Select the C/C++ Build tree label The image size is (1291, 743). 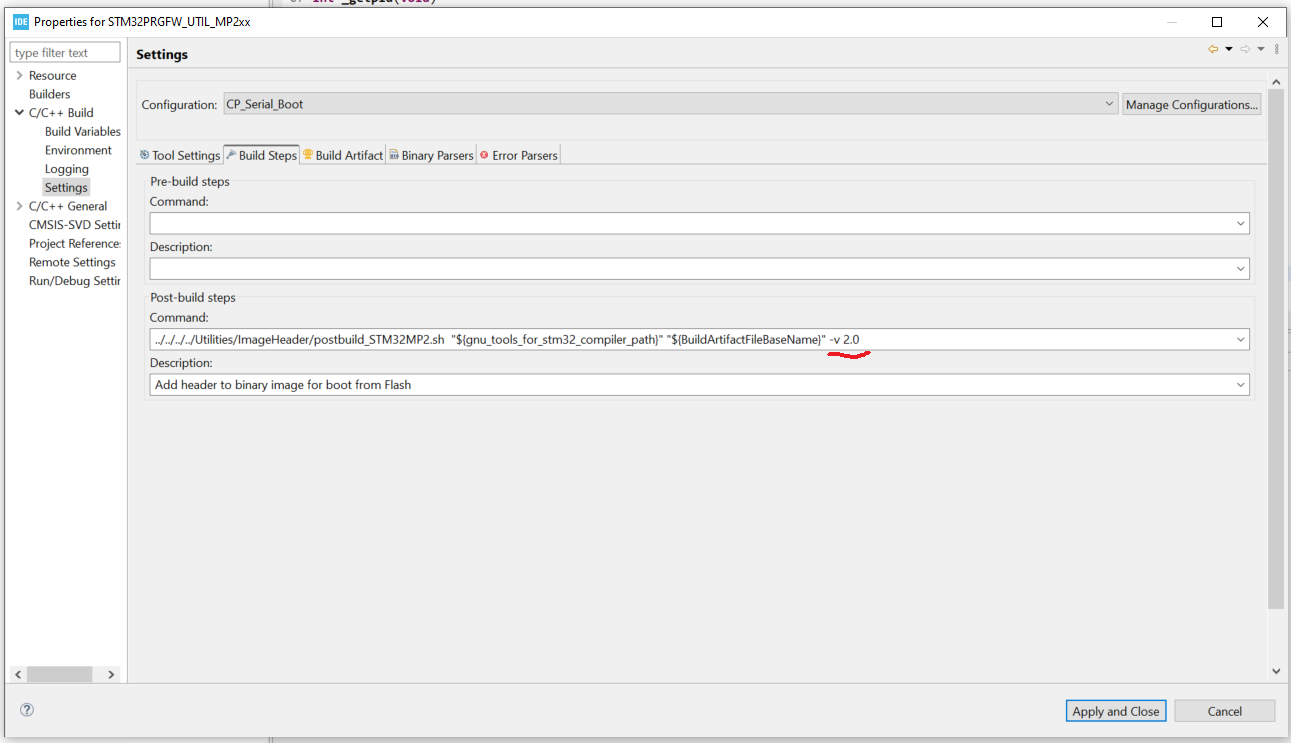(61, 113)
